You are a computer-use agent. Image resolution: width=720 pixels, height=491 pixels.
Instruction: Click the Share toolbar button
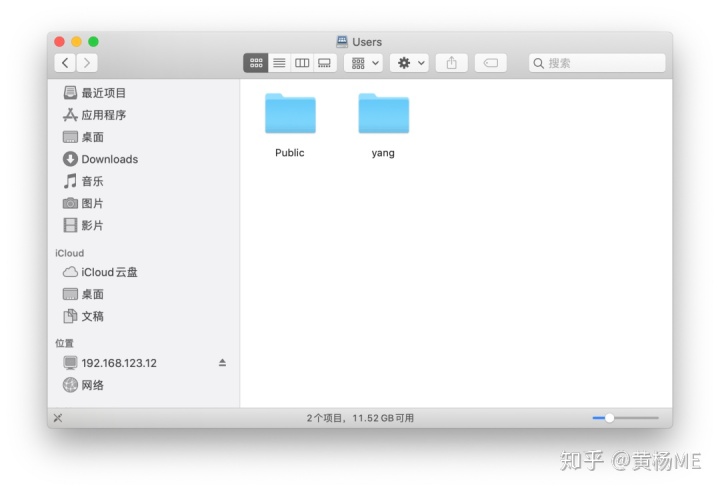click(451, 63)
